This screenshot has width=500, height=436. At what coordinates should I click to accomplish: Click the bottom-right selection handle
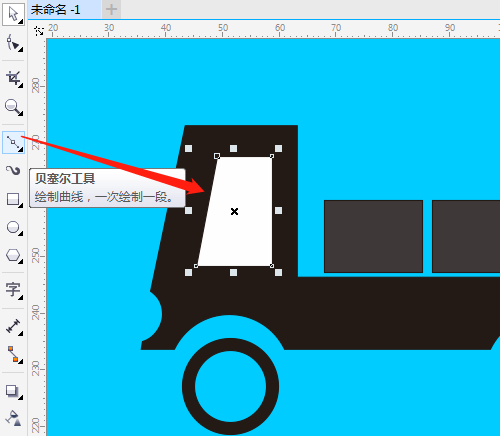278,273
